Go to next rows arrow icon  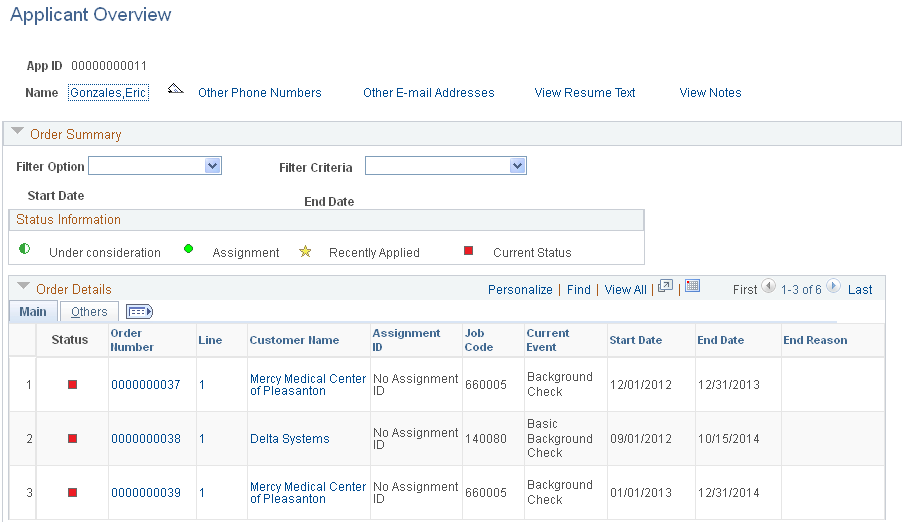[x=834, y=286]
